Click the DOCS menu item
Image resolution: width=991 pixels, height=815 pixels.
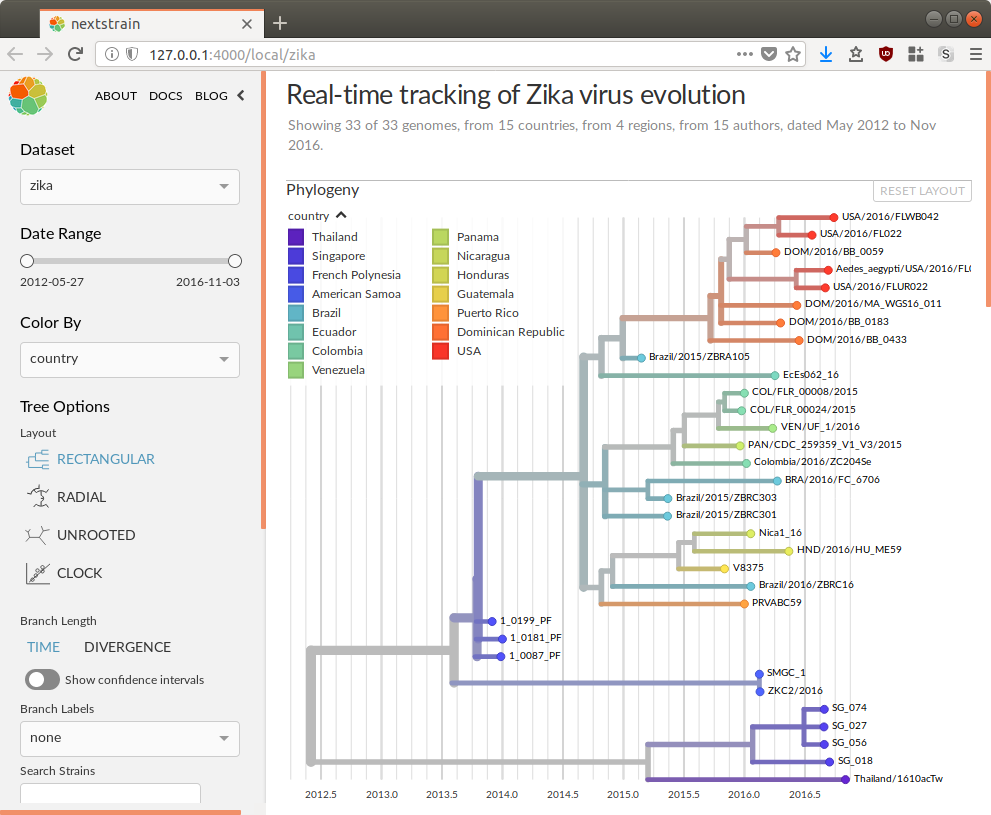pyautogui.click(x=165, y=96)
